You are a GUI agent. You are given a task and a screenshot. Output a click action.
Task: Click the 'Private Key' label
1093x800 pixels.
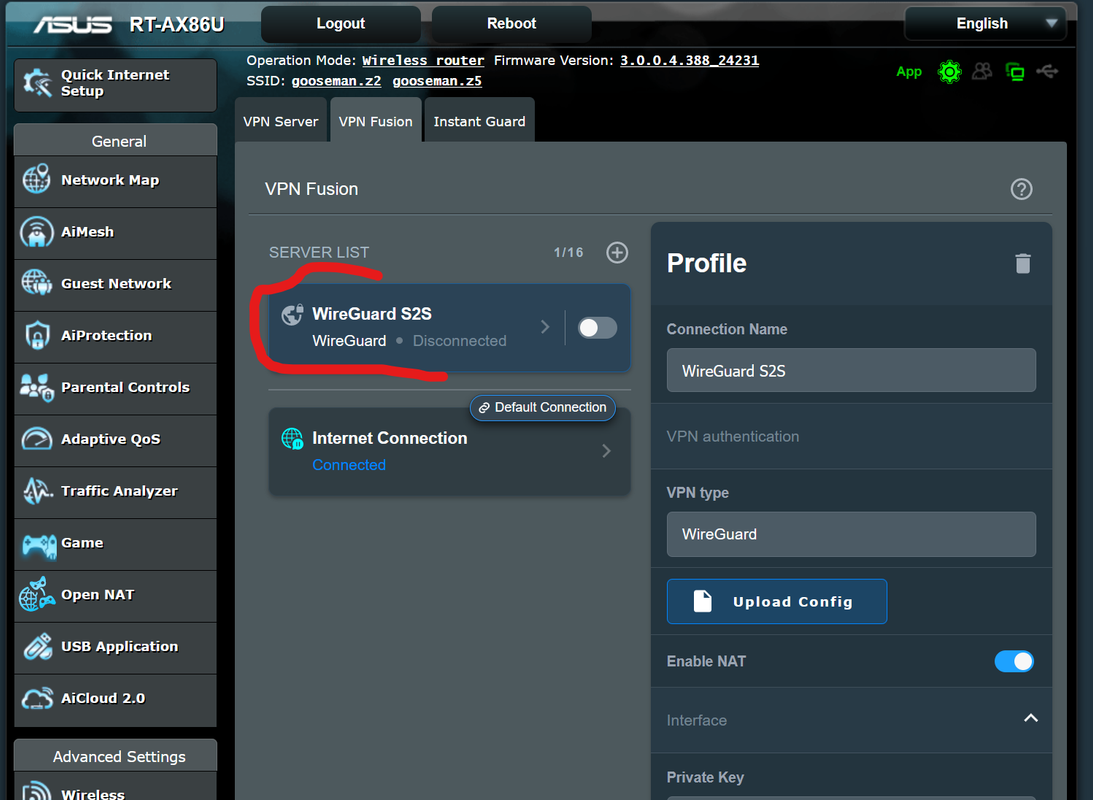point(705,777)
